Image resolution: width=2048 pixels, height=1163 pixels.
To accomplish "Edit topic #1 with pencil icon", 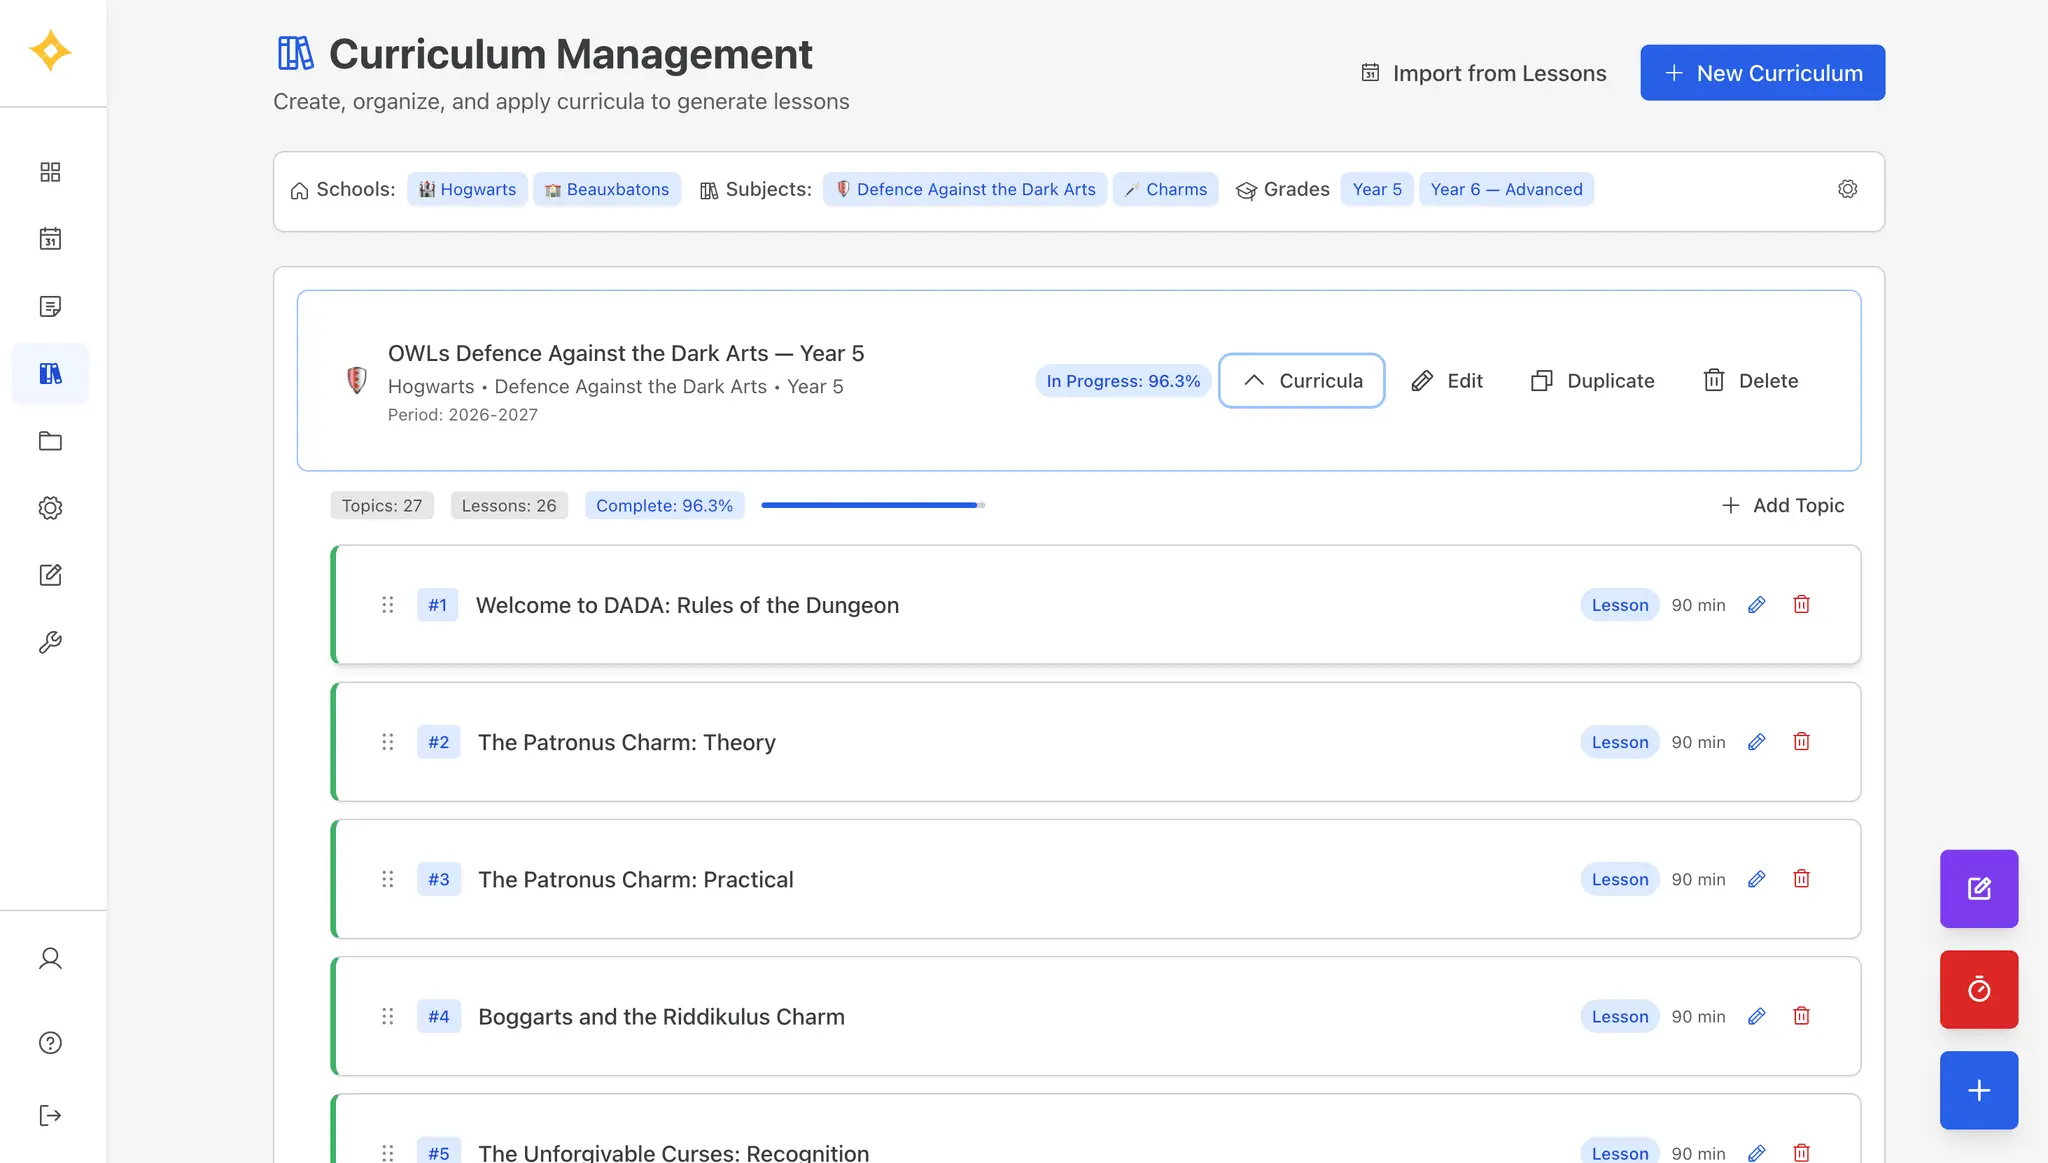I will point(1756,605).
